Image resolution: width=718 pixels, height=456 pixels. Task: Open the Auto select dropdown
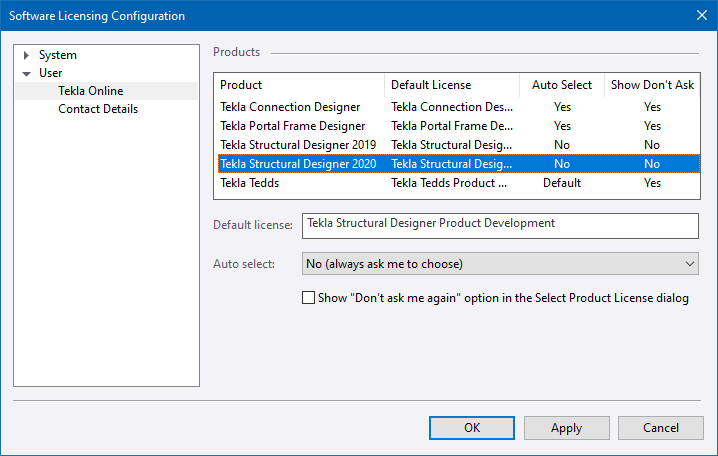500,264
